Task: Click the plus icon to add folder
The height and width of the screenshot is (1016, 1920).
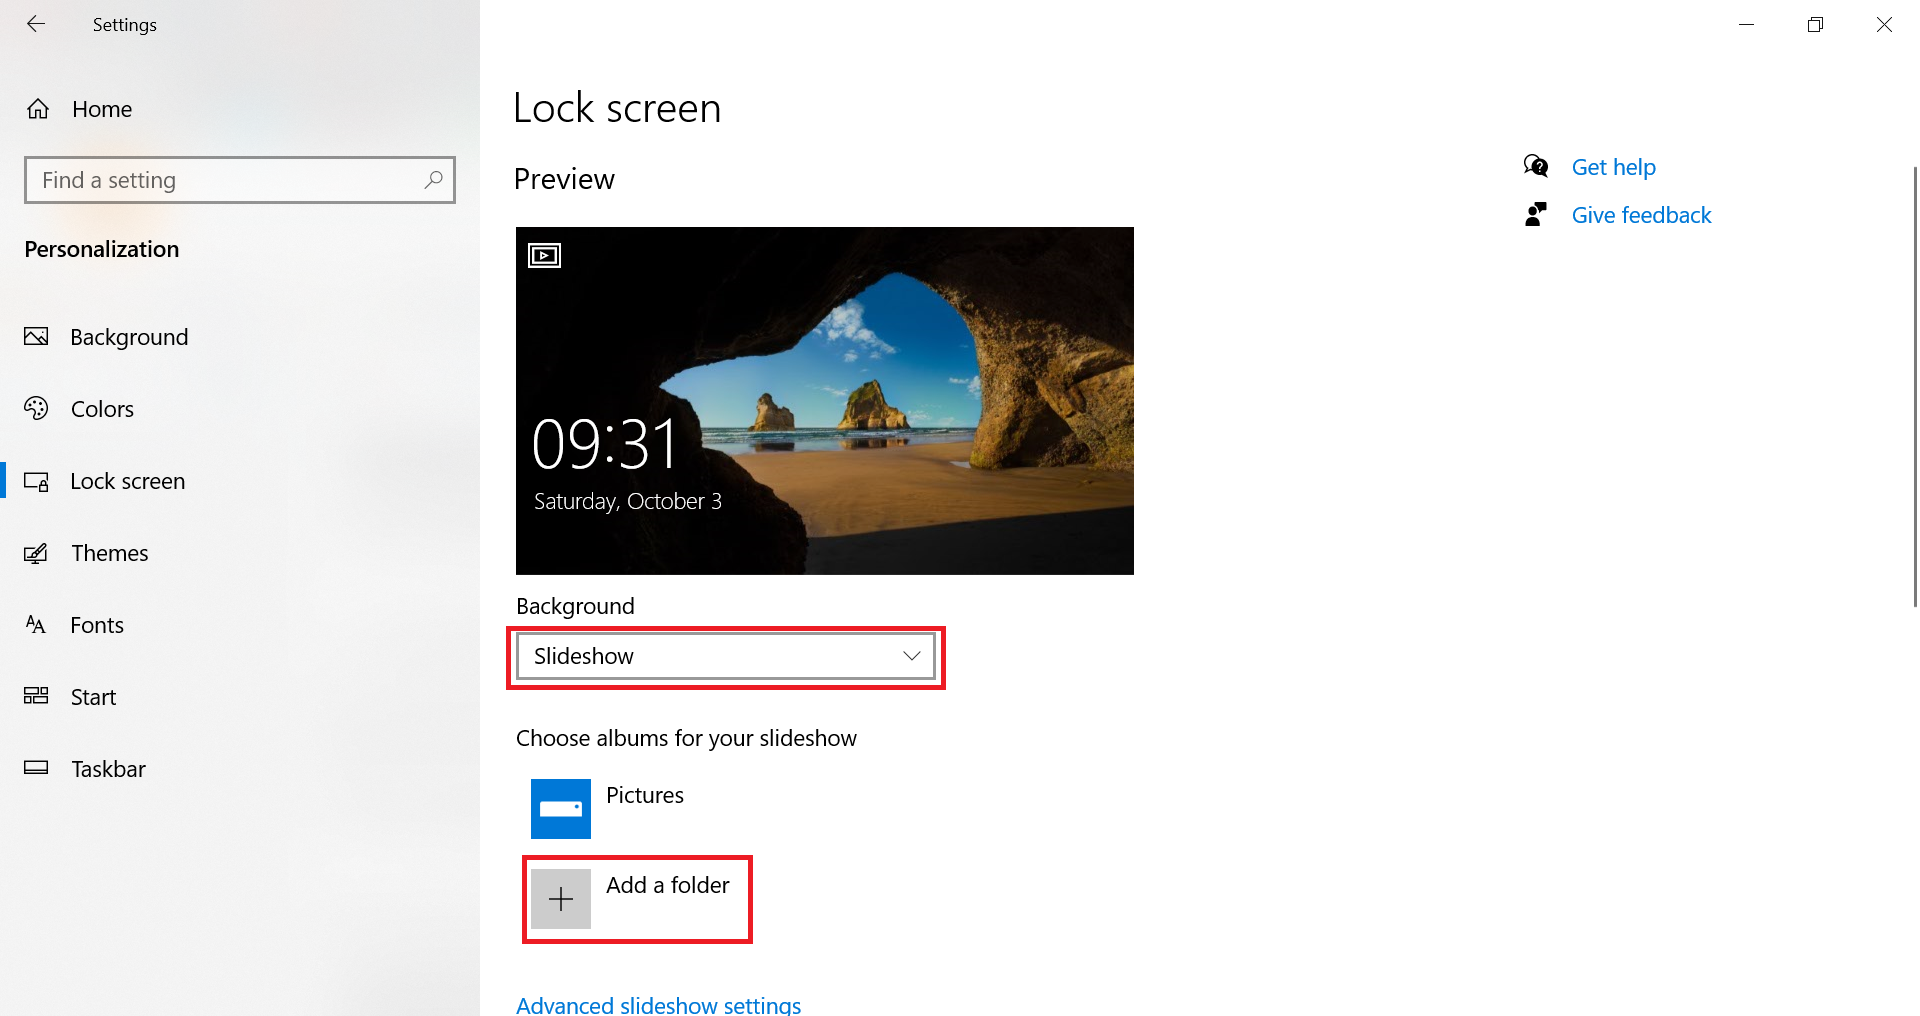Action: click(x=561, y=899)
